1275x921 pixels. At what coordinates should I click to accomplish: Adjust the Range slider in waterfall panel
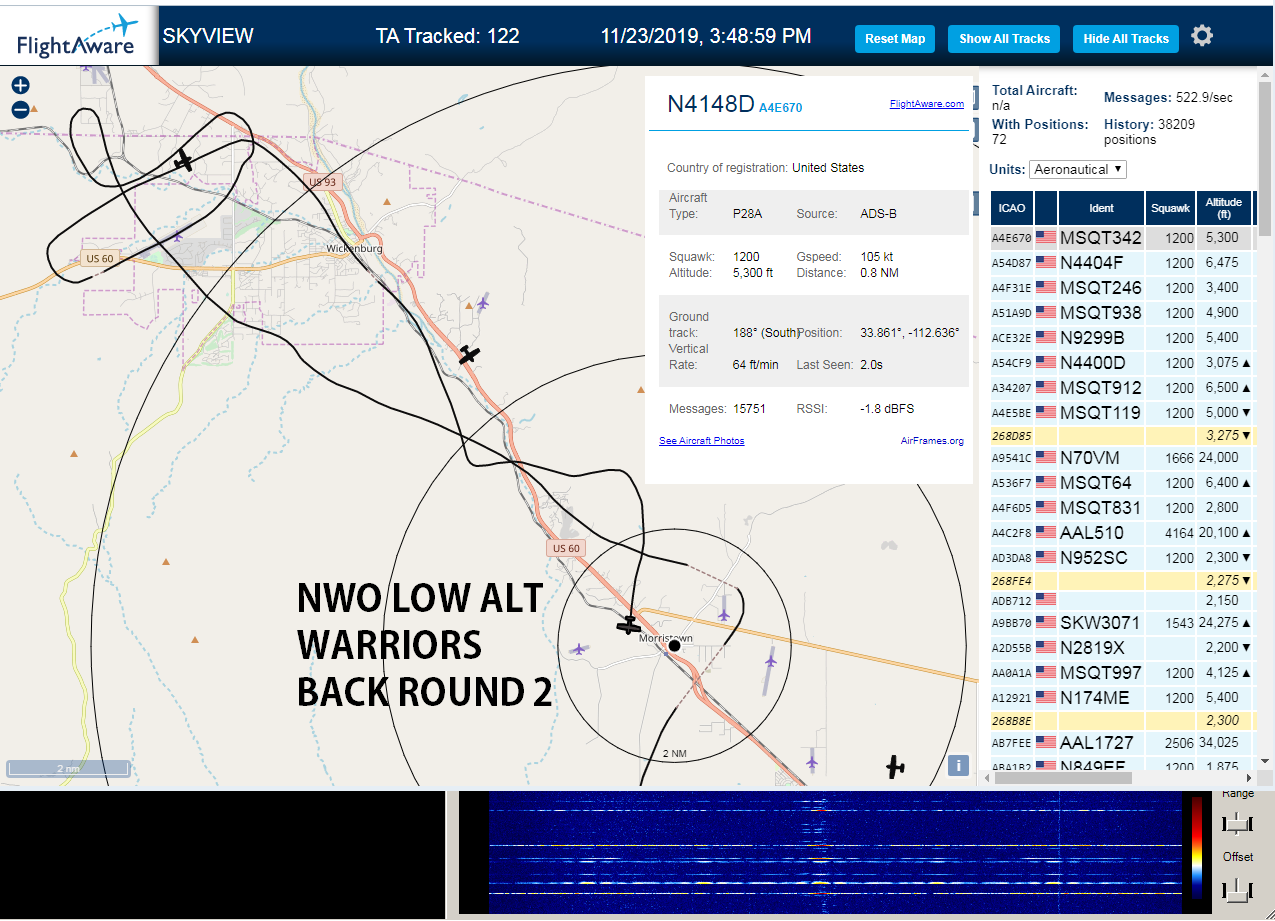[x=1237, y=823]
